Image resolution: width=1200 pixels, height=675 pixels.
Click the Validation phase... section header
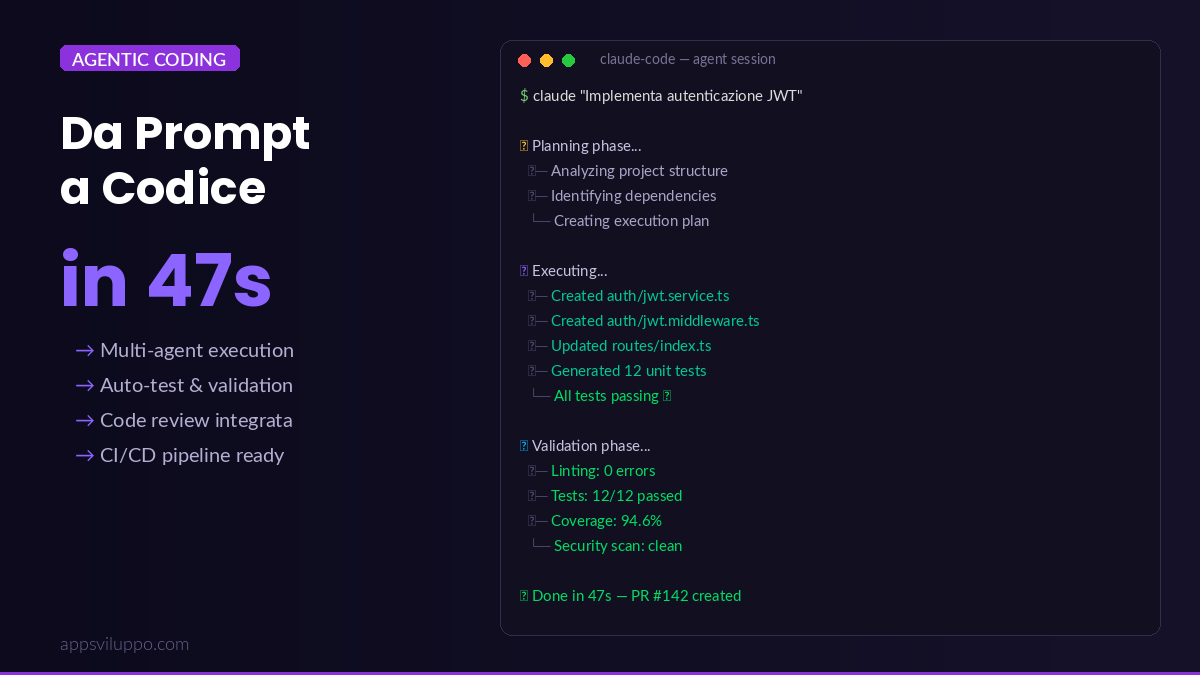(x=590, y=446)
